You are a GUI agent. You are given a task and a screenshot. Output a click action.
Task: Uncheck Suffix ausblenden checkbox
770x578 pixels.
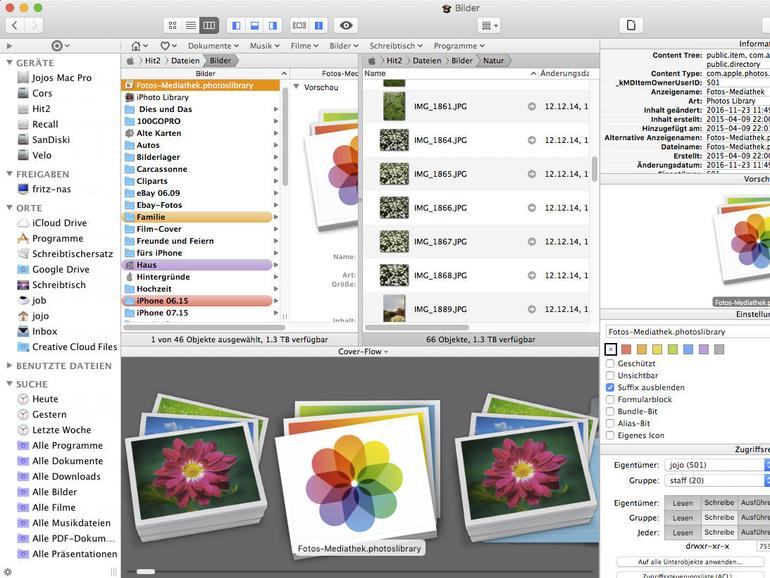611,387
